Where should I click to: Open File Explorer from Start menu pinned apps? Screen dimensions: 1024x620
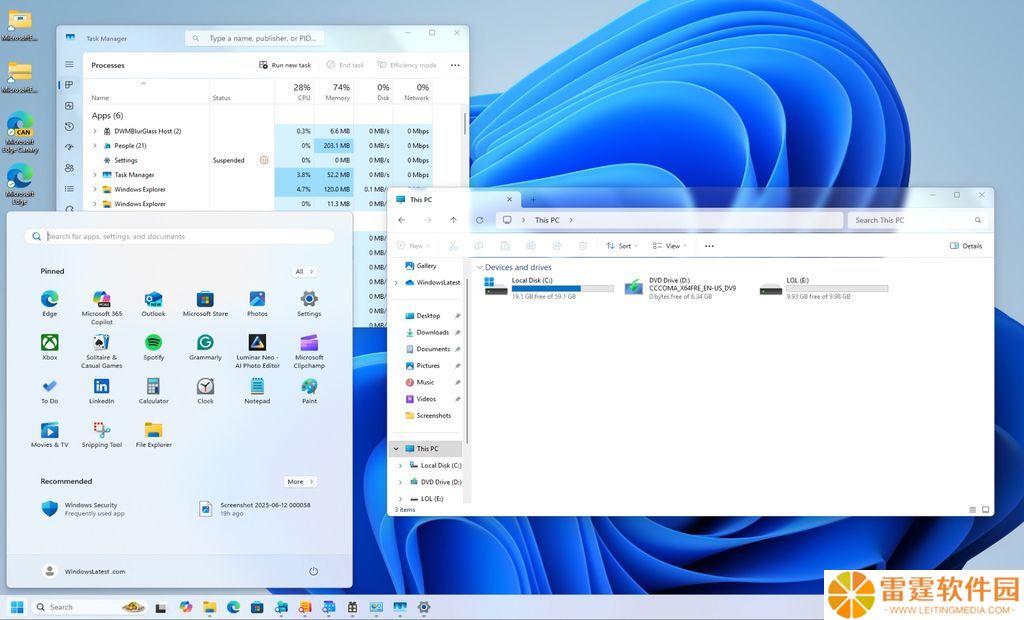153,435
